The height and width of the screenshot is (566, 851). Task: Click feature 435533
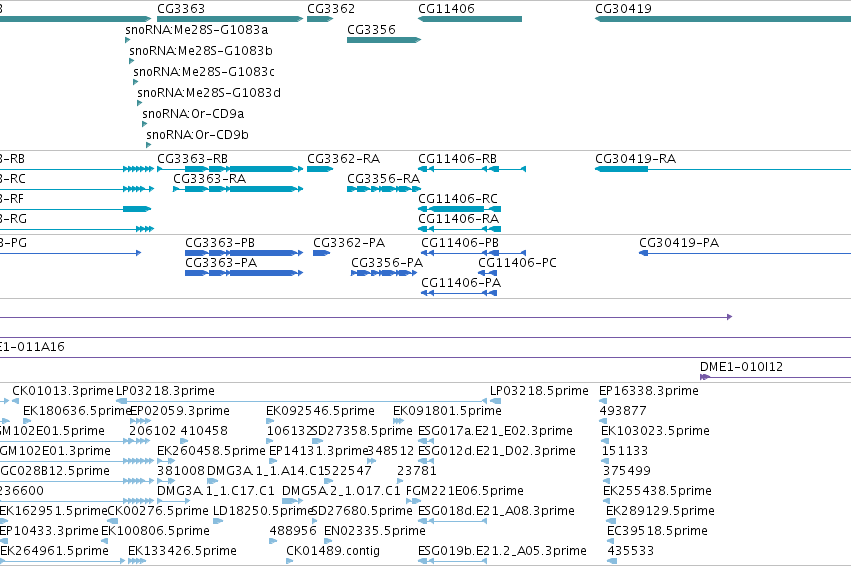point(631,551)
